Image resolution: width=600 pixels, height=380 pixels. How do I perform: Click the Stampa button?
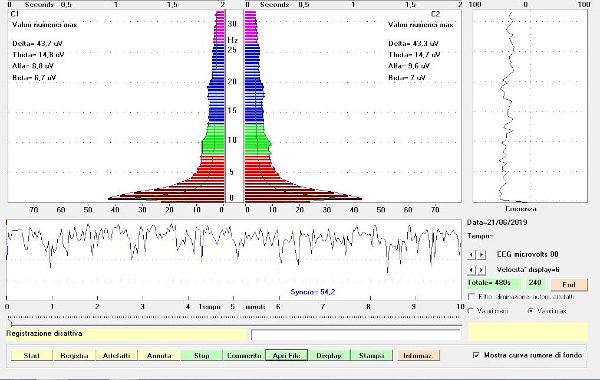[x=372, y=356]
